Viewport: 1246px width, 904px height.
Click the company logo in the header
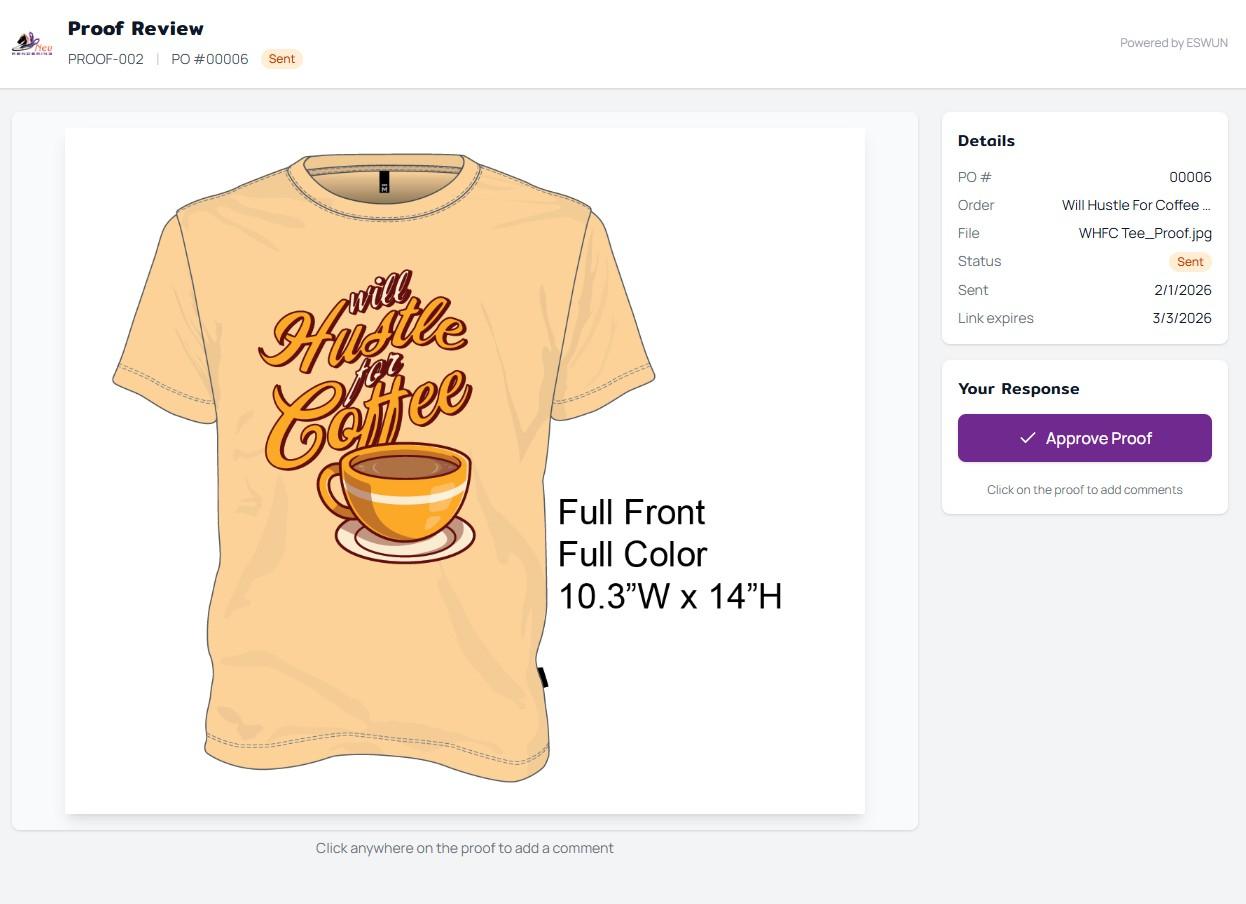[32, 43]
